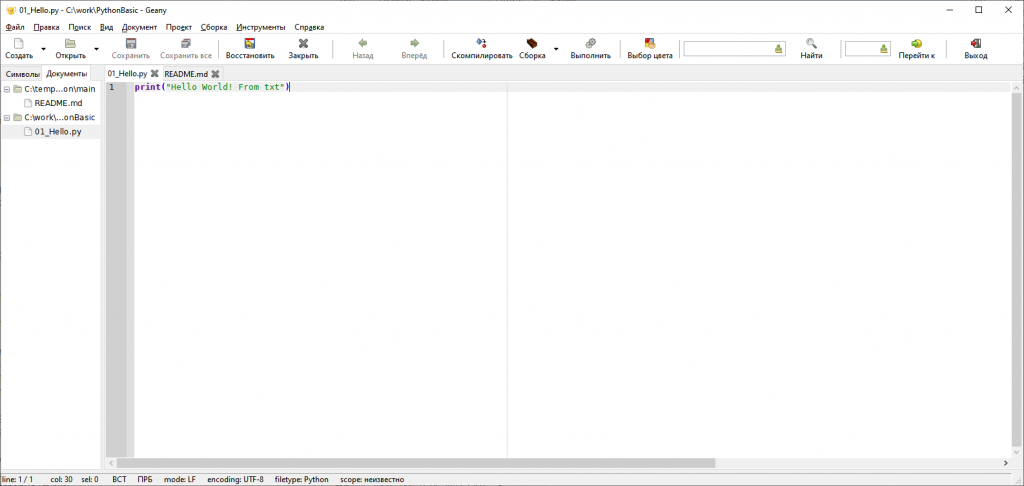The height and width of the screenshot is (486, 1024).
Task: Click the "filetype: Python" status text
Action: click(302, 479)
